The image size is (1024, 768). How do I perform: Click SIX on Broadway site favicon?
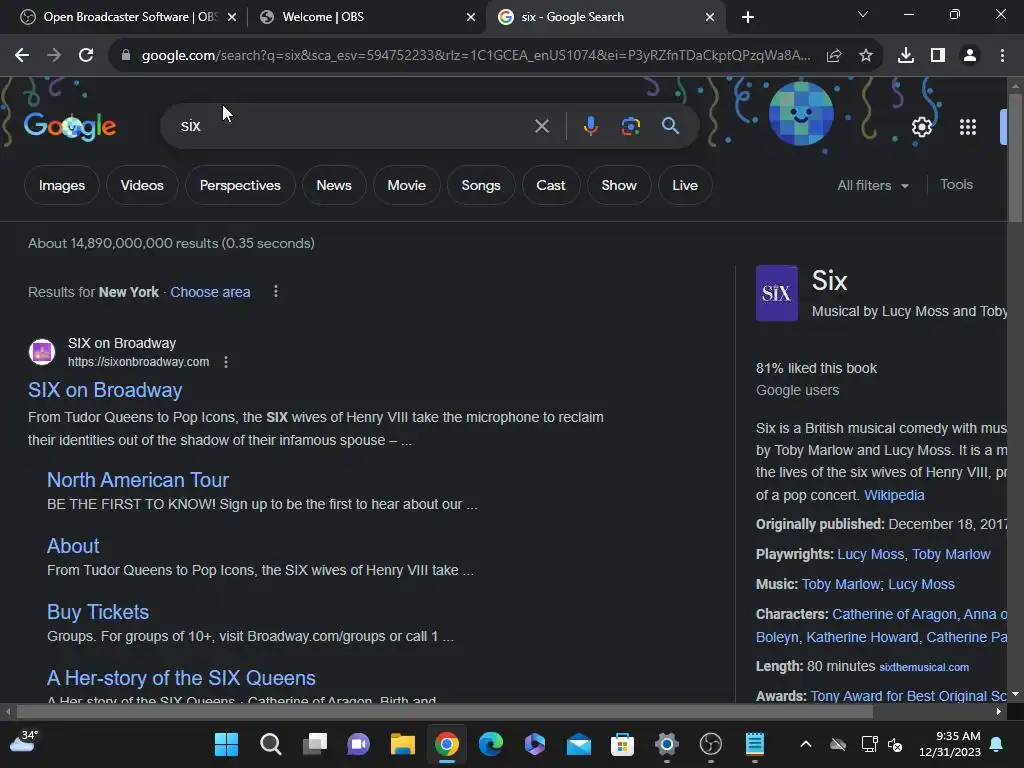pyautogui.click(x=42, y=351)
